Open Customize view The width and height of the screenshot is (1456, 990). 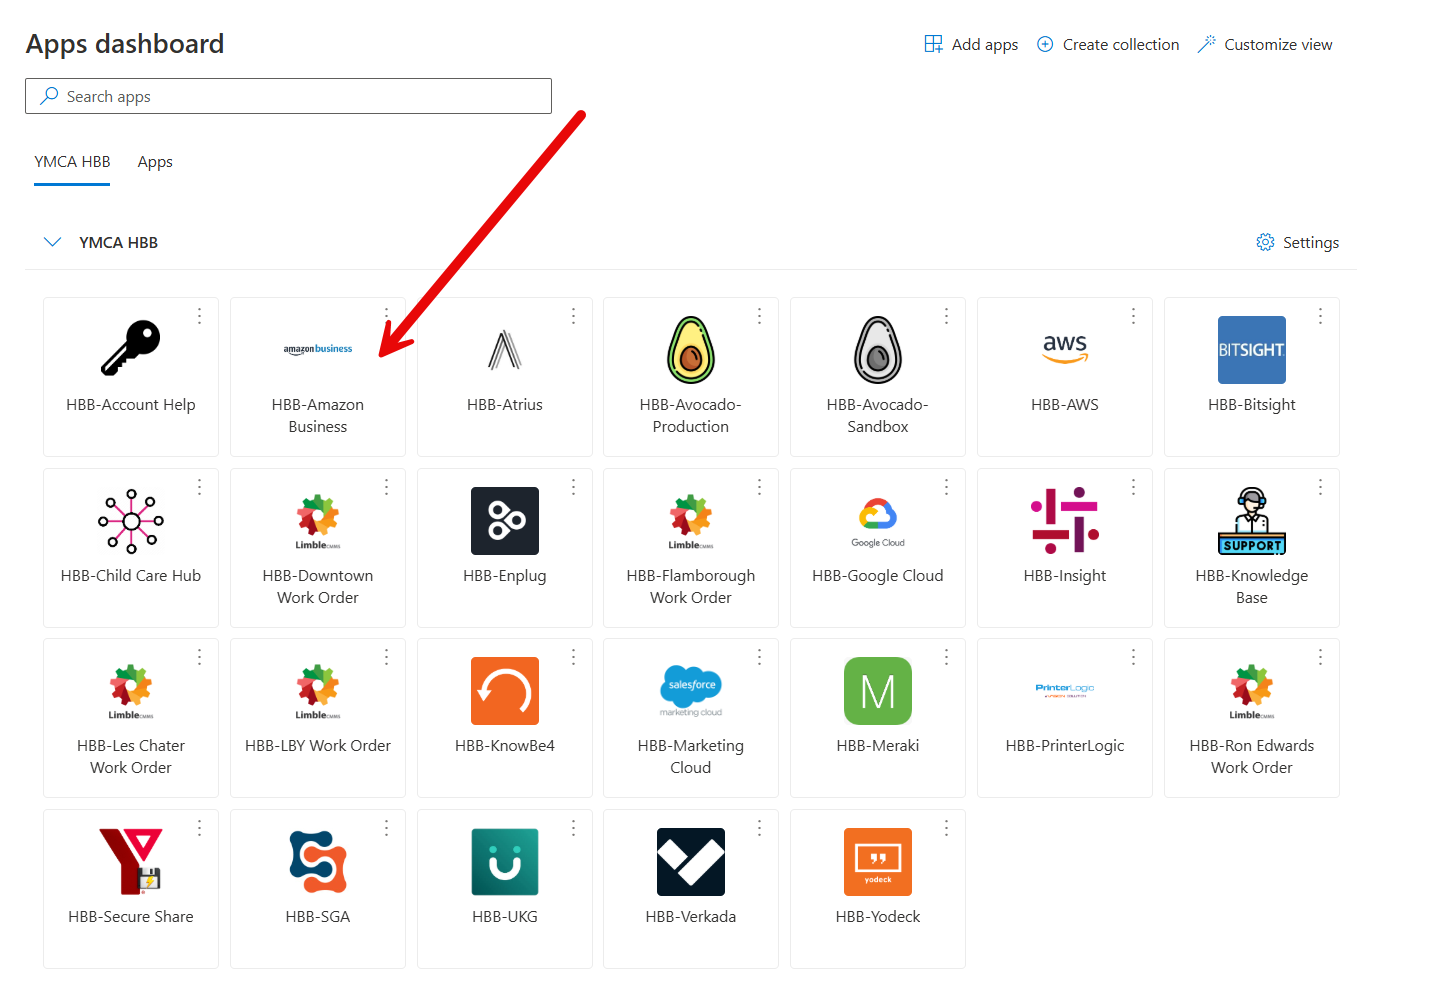(x=1265, y=44)
